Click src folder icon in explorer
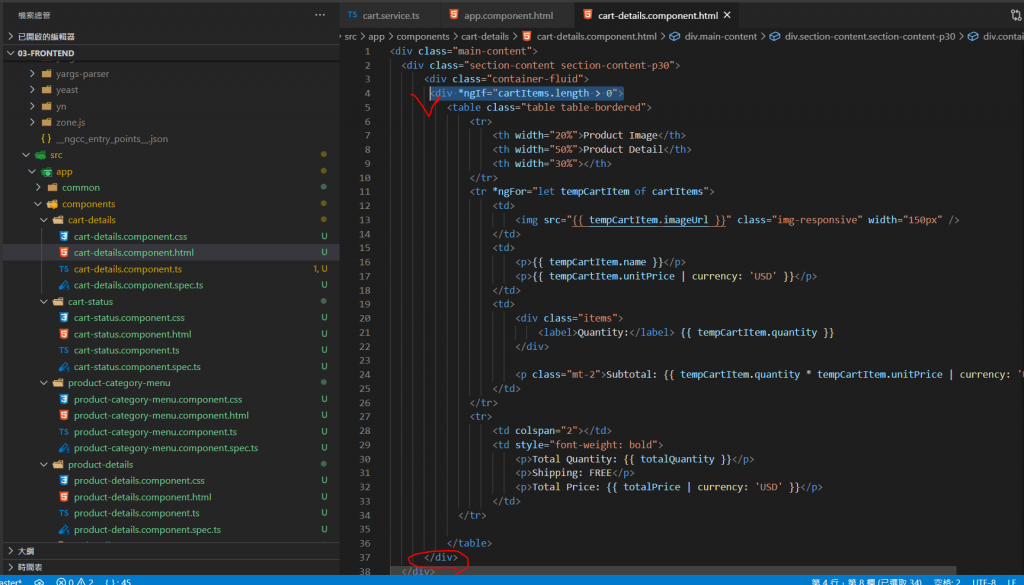 [40, 155]
